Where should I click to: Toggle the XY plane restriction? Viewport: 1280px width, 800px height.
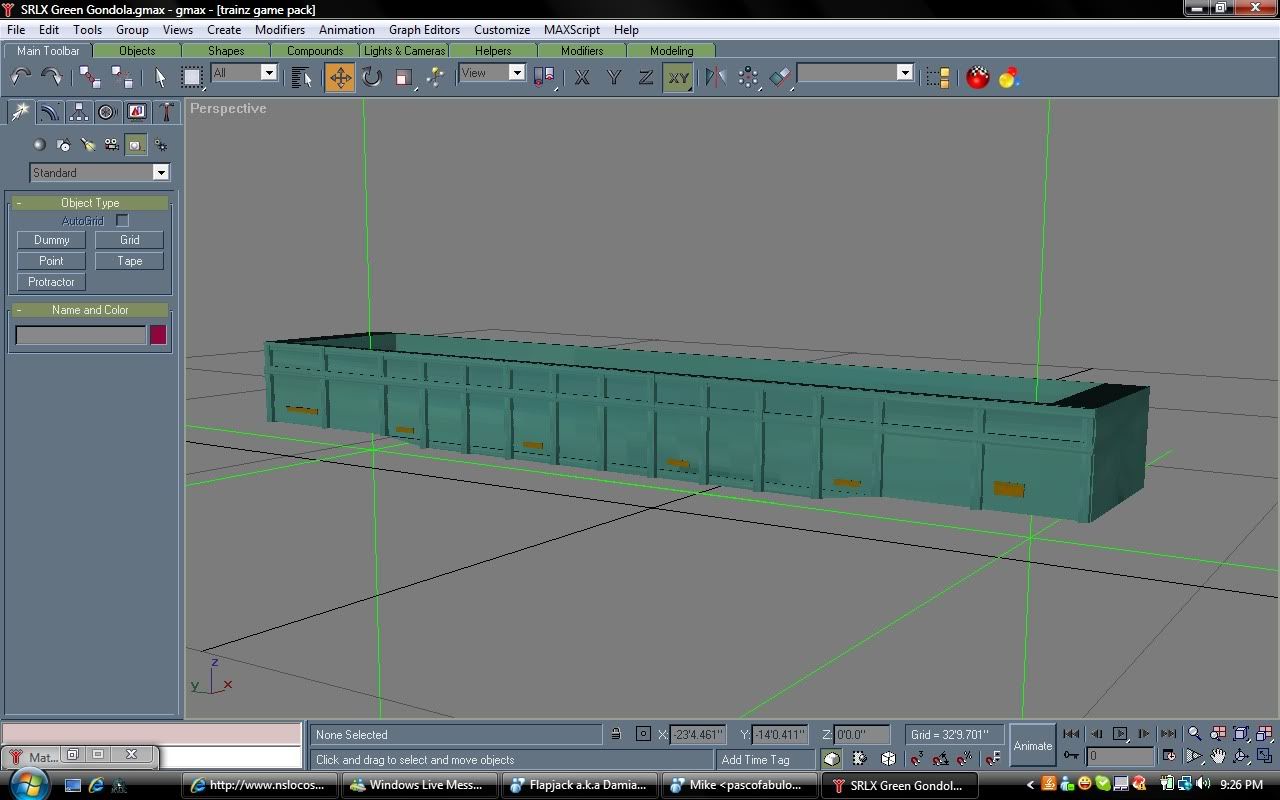click(x=679, y=77)
